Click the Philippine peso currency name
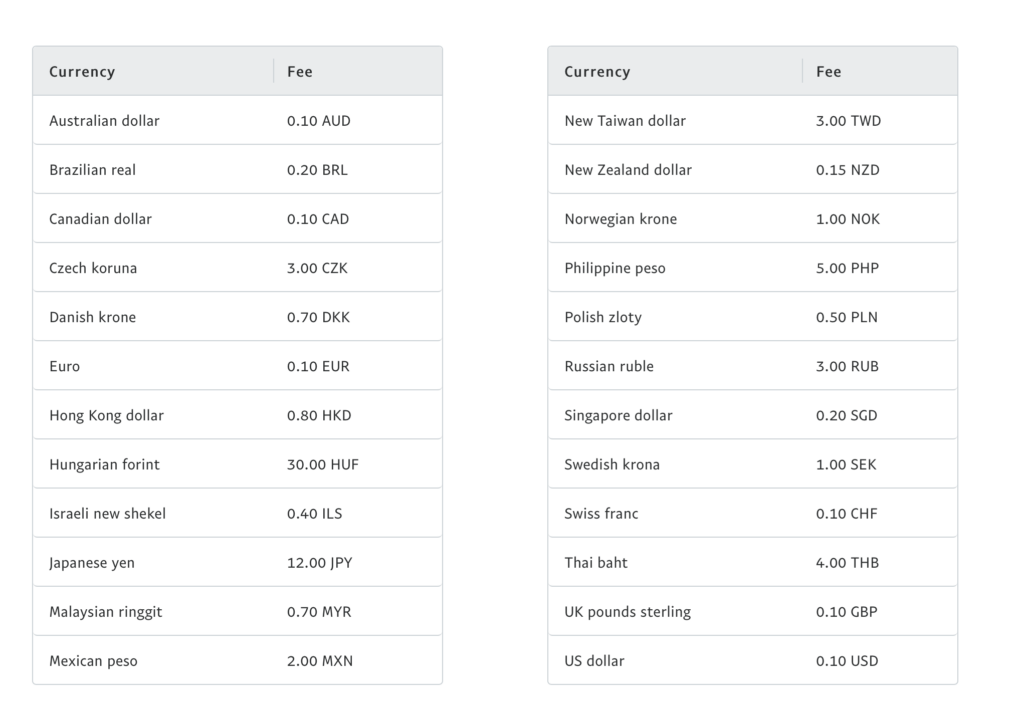This screenshot has width=1024, height=717. (x=615, y=268)
